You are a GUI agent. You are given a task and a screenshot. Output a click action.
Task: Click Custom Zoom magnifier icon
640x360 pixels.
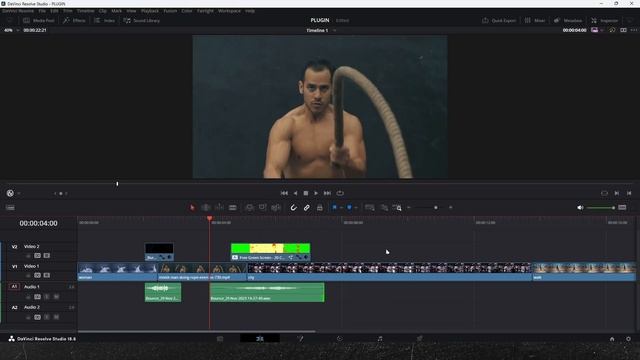397,208
